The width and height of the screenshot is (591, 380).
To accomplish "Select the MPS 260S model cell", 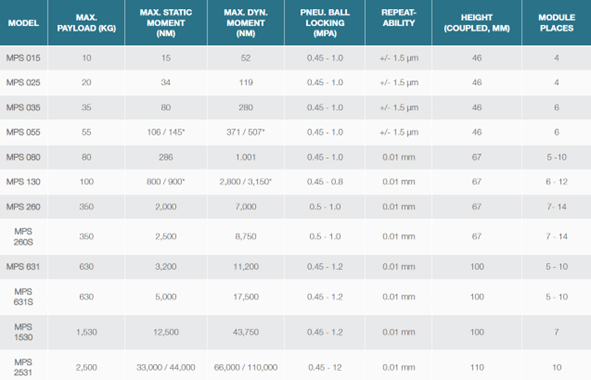I will (23, 237).
